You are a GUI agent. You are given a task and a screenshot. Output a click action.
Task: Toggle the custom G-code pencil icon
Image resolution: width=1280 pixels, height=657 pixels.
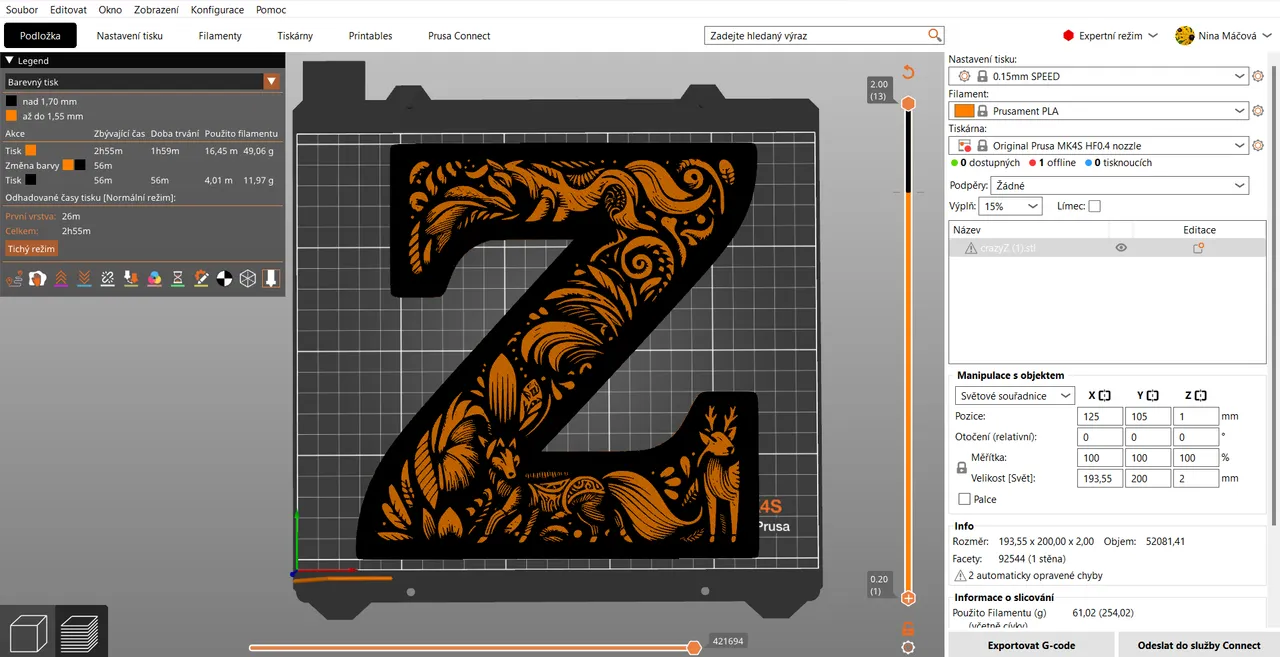click(202, 278)
